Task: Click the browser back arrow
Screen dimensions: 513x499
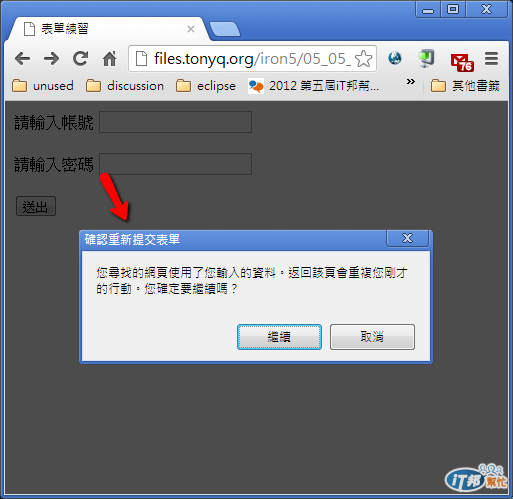Action: (22, 59)
